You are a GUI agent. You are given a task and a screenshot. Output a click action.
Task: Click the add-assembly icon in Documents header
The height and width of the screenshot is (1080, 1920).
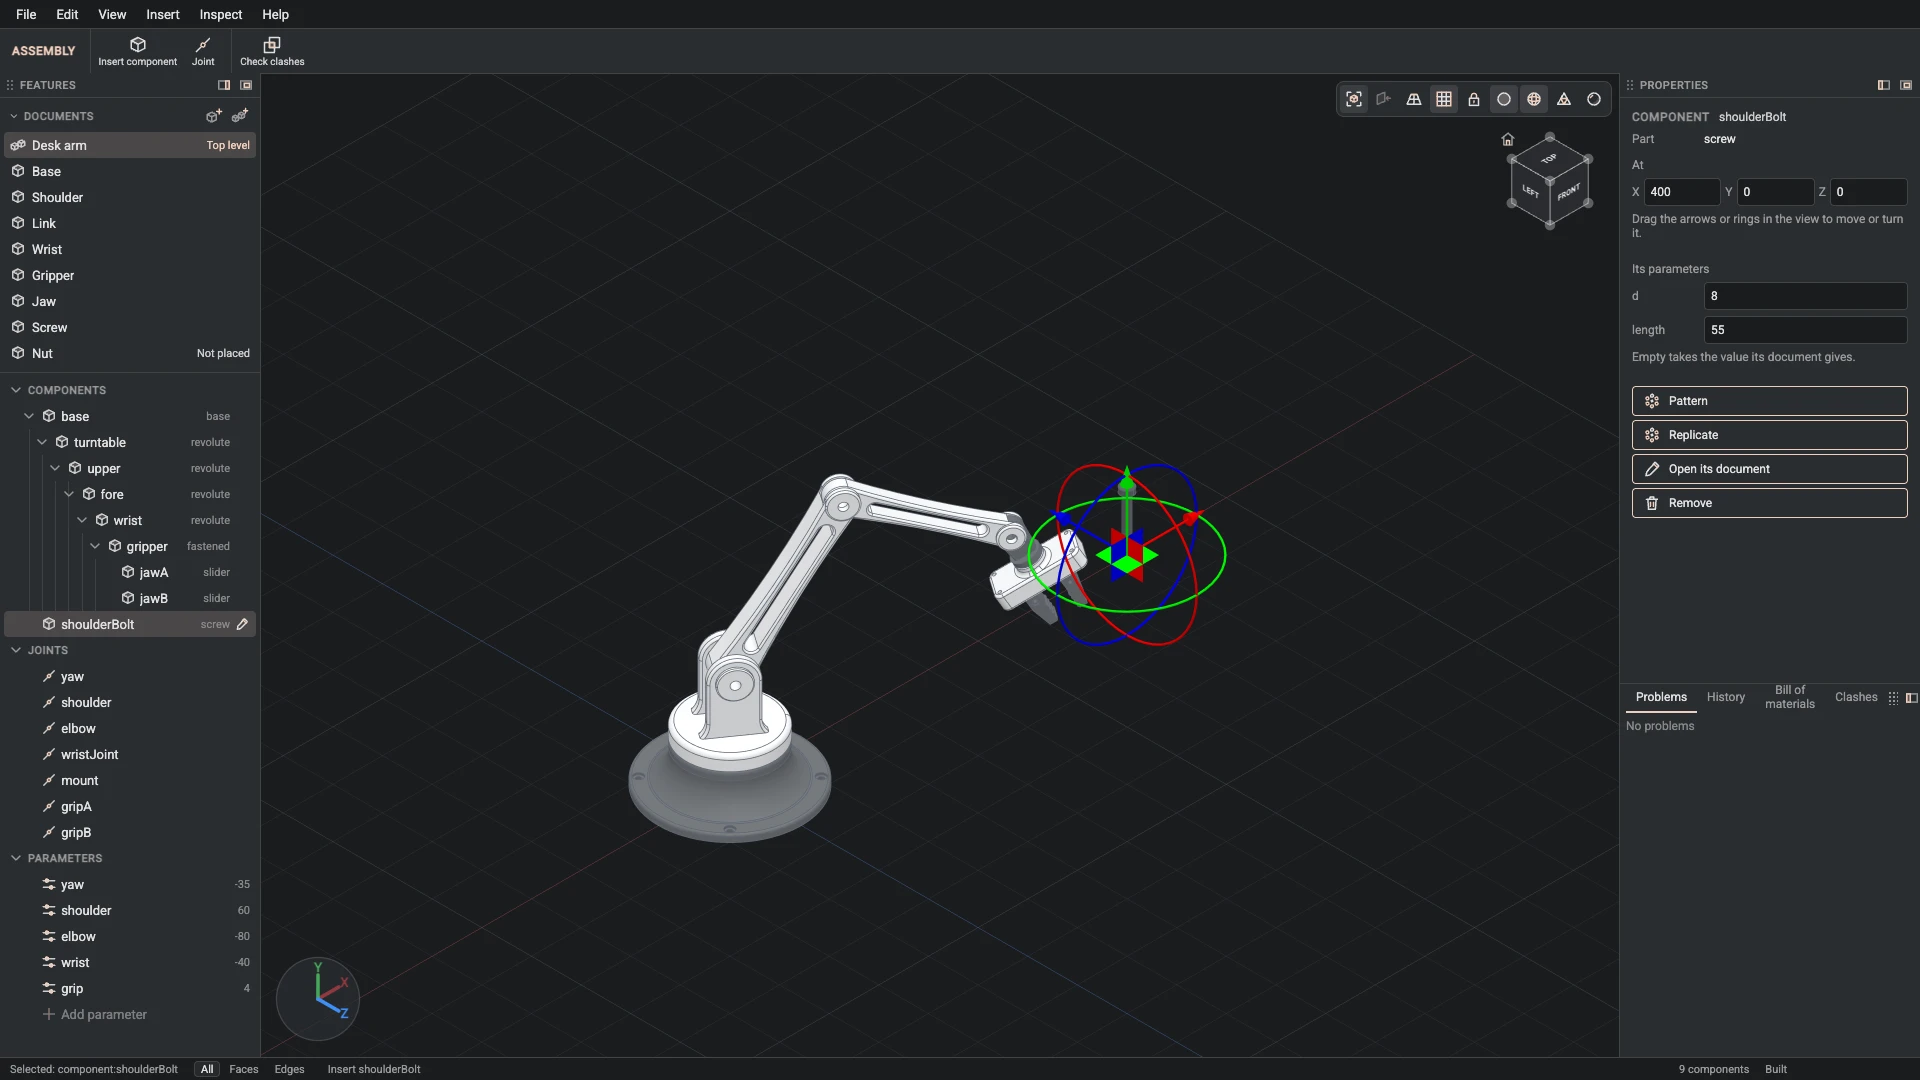tap(240, 116)
